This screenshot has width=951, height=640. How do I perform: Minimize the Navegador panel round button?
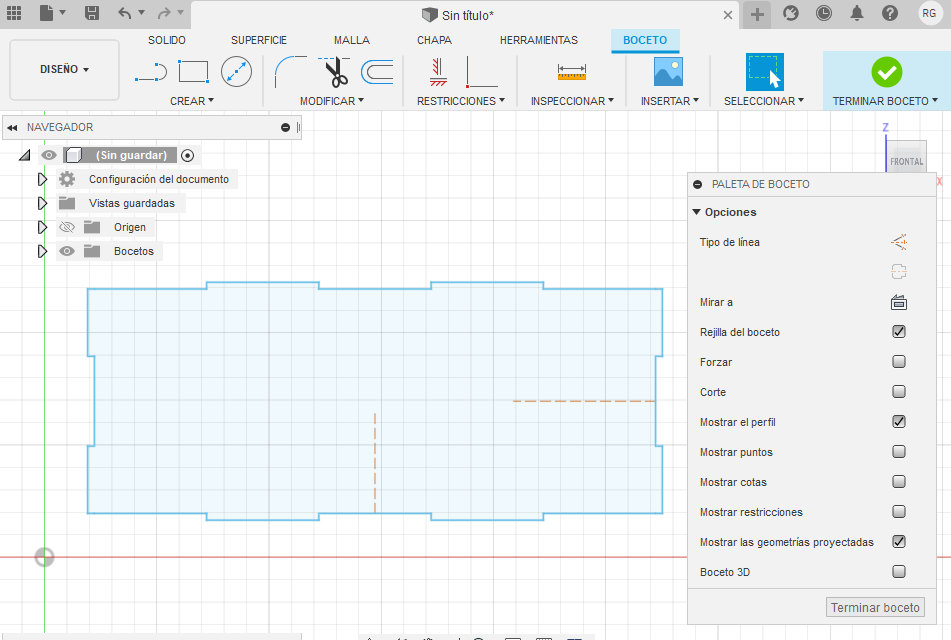pos(285,127)
